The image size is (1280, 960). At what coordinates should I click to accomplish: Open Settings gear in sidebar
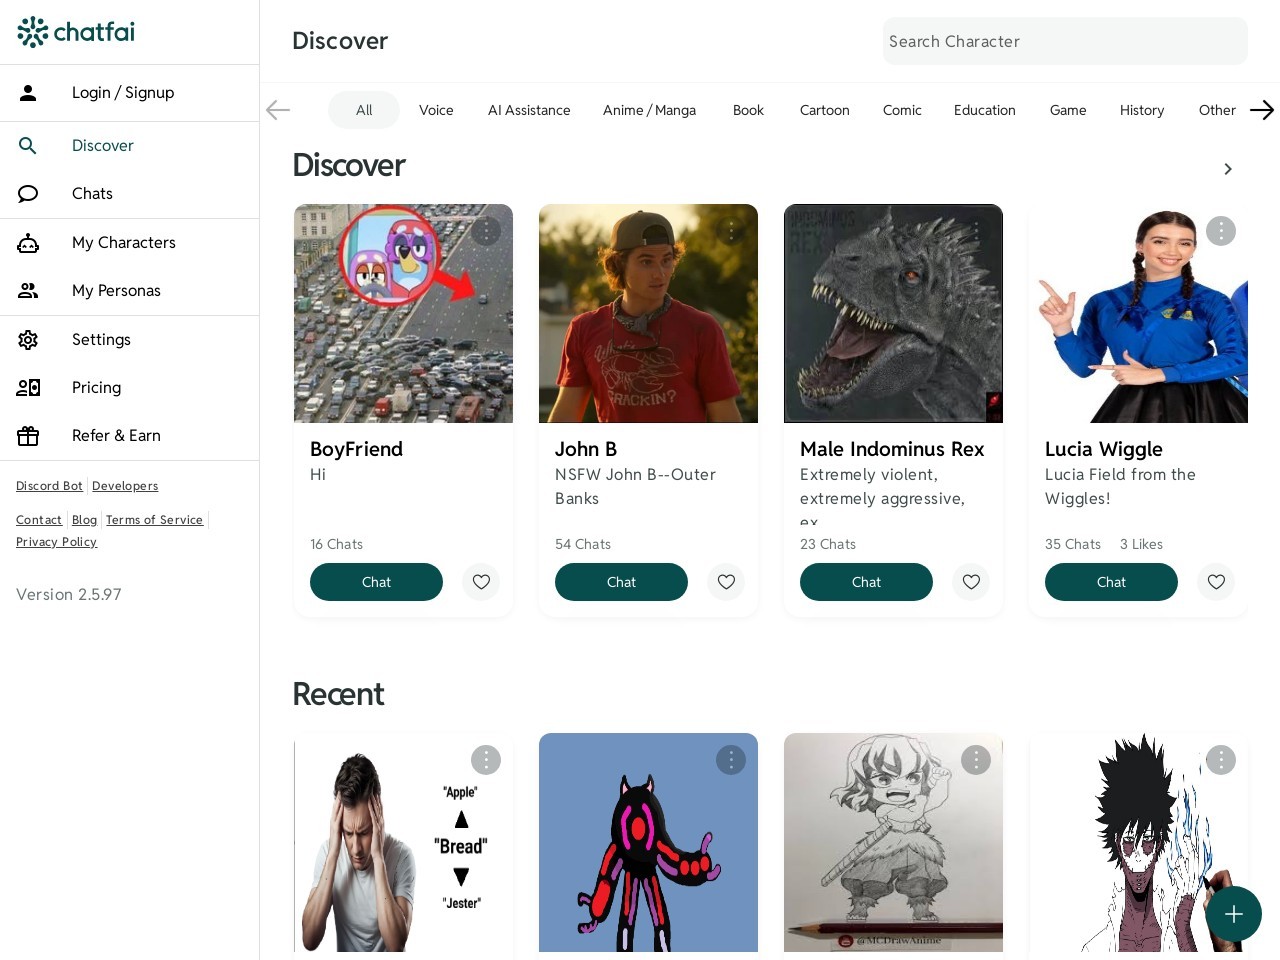tap(28, 340)
